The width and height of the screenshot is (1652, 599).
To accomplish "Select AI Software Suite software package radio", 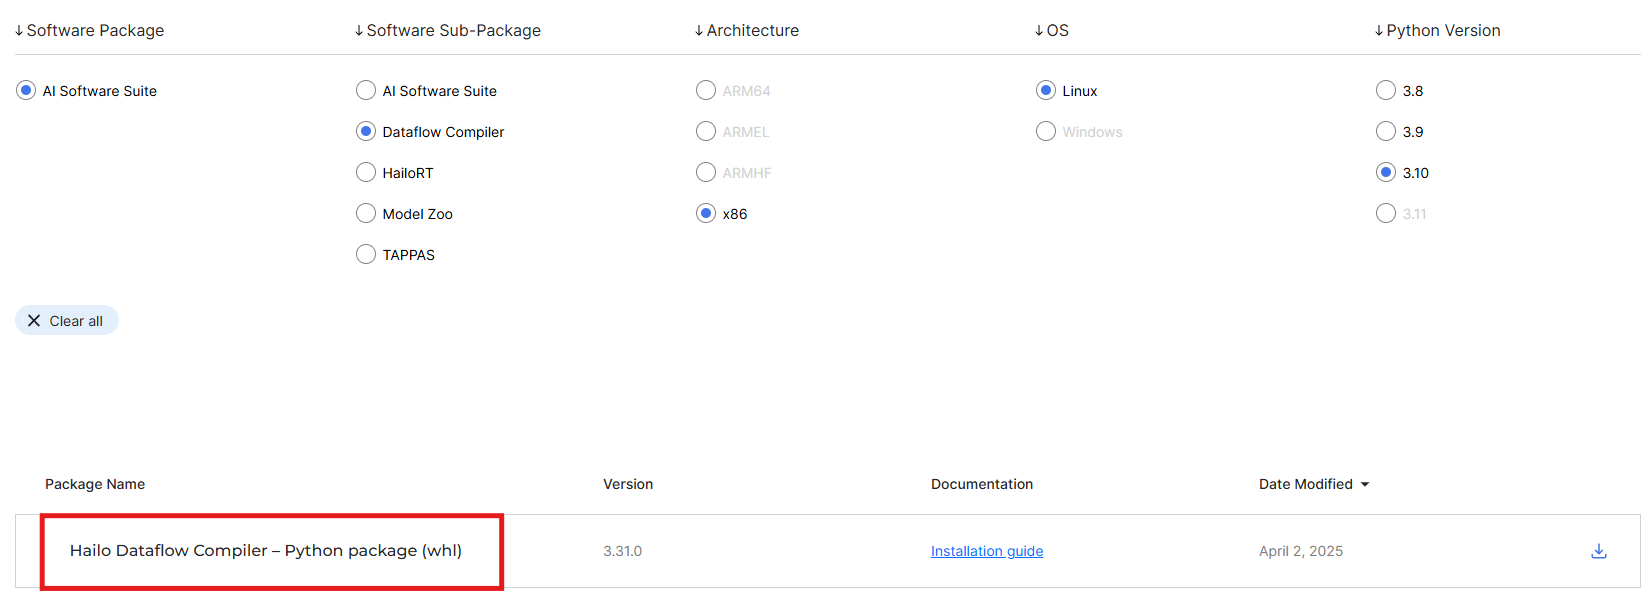I will (26, 91).
